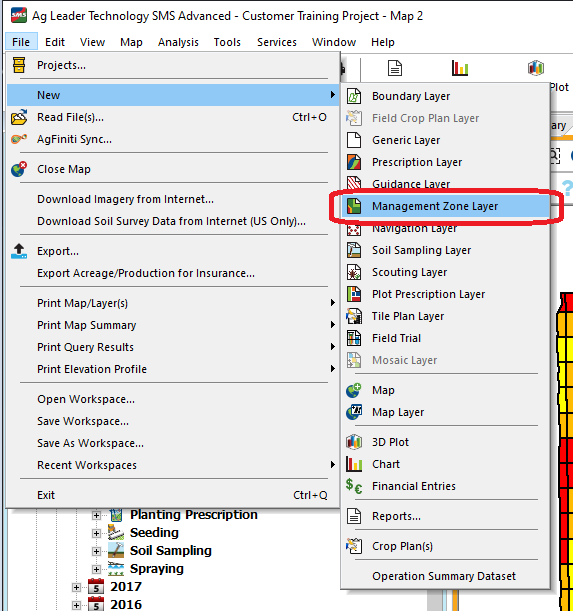Viewport: 573px width, 611px height.
Task: Choose Download Soil Survey Data from Internet
Action: [173, 221]
